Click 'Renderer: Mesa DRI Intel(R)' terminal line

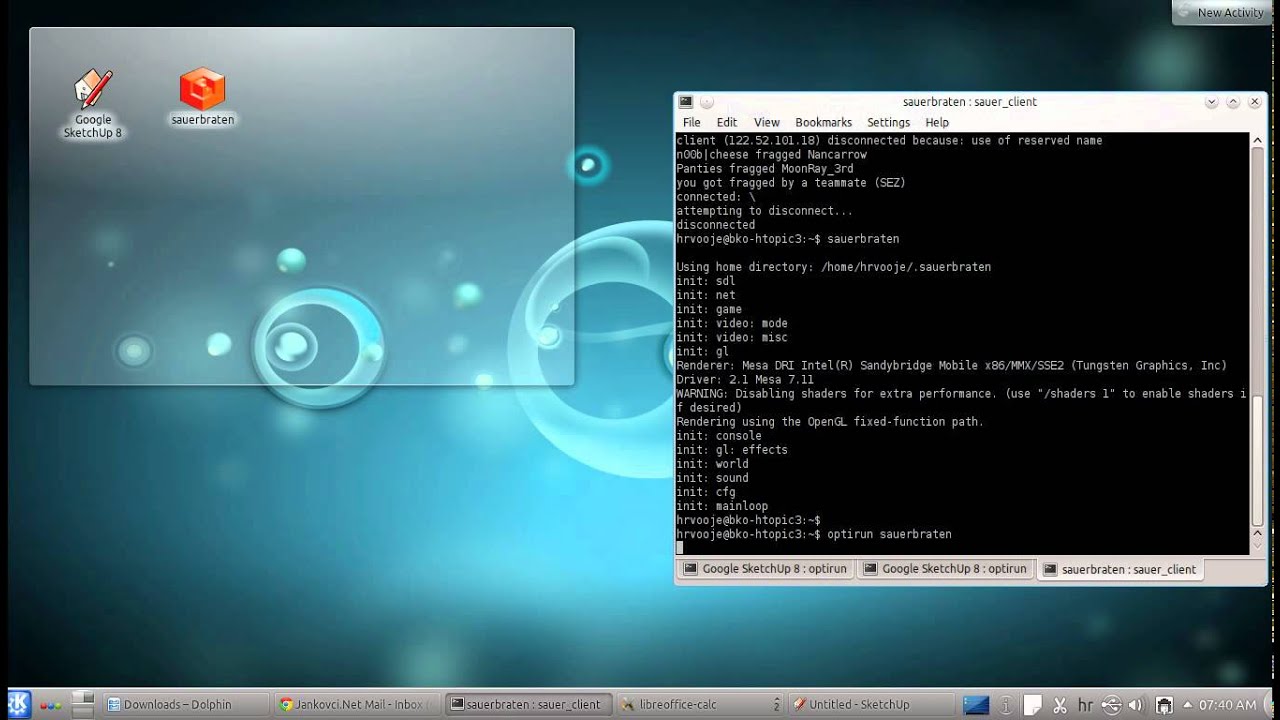[951, 366]
